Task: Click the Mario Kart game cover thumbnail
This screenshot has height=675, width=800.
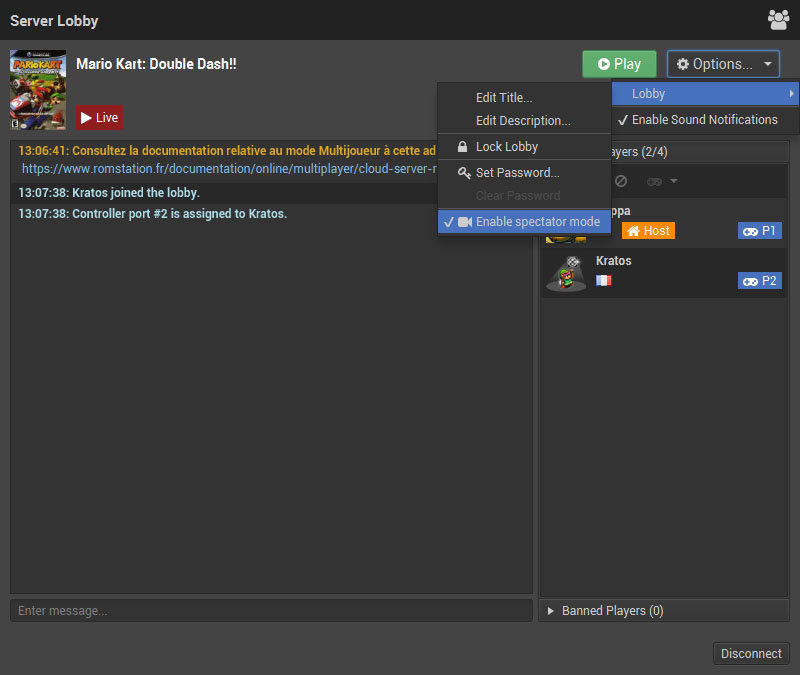Action: 38,90
